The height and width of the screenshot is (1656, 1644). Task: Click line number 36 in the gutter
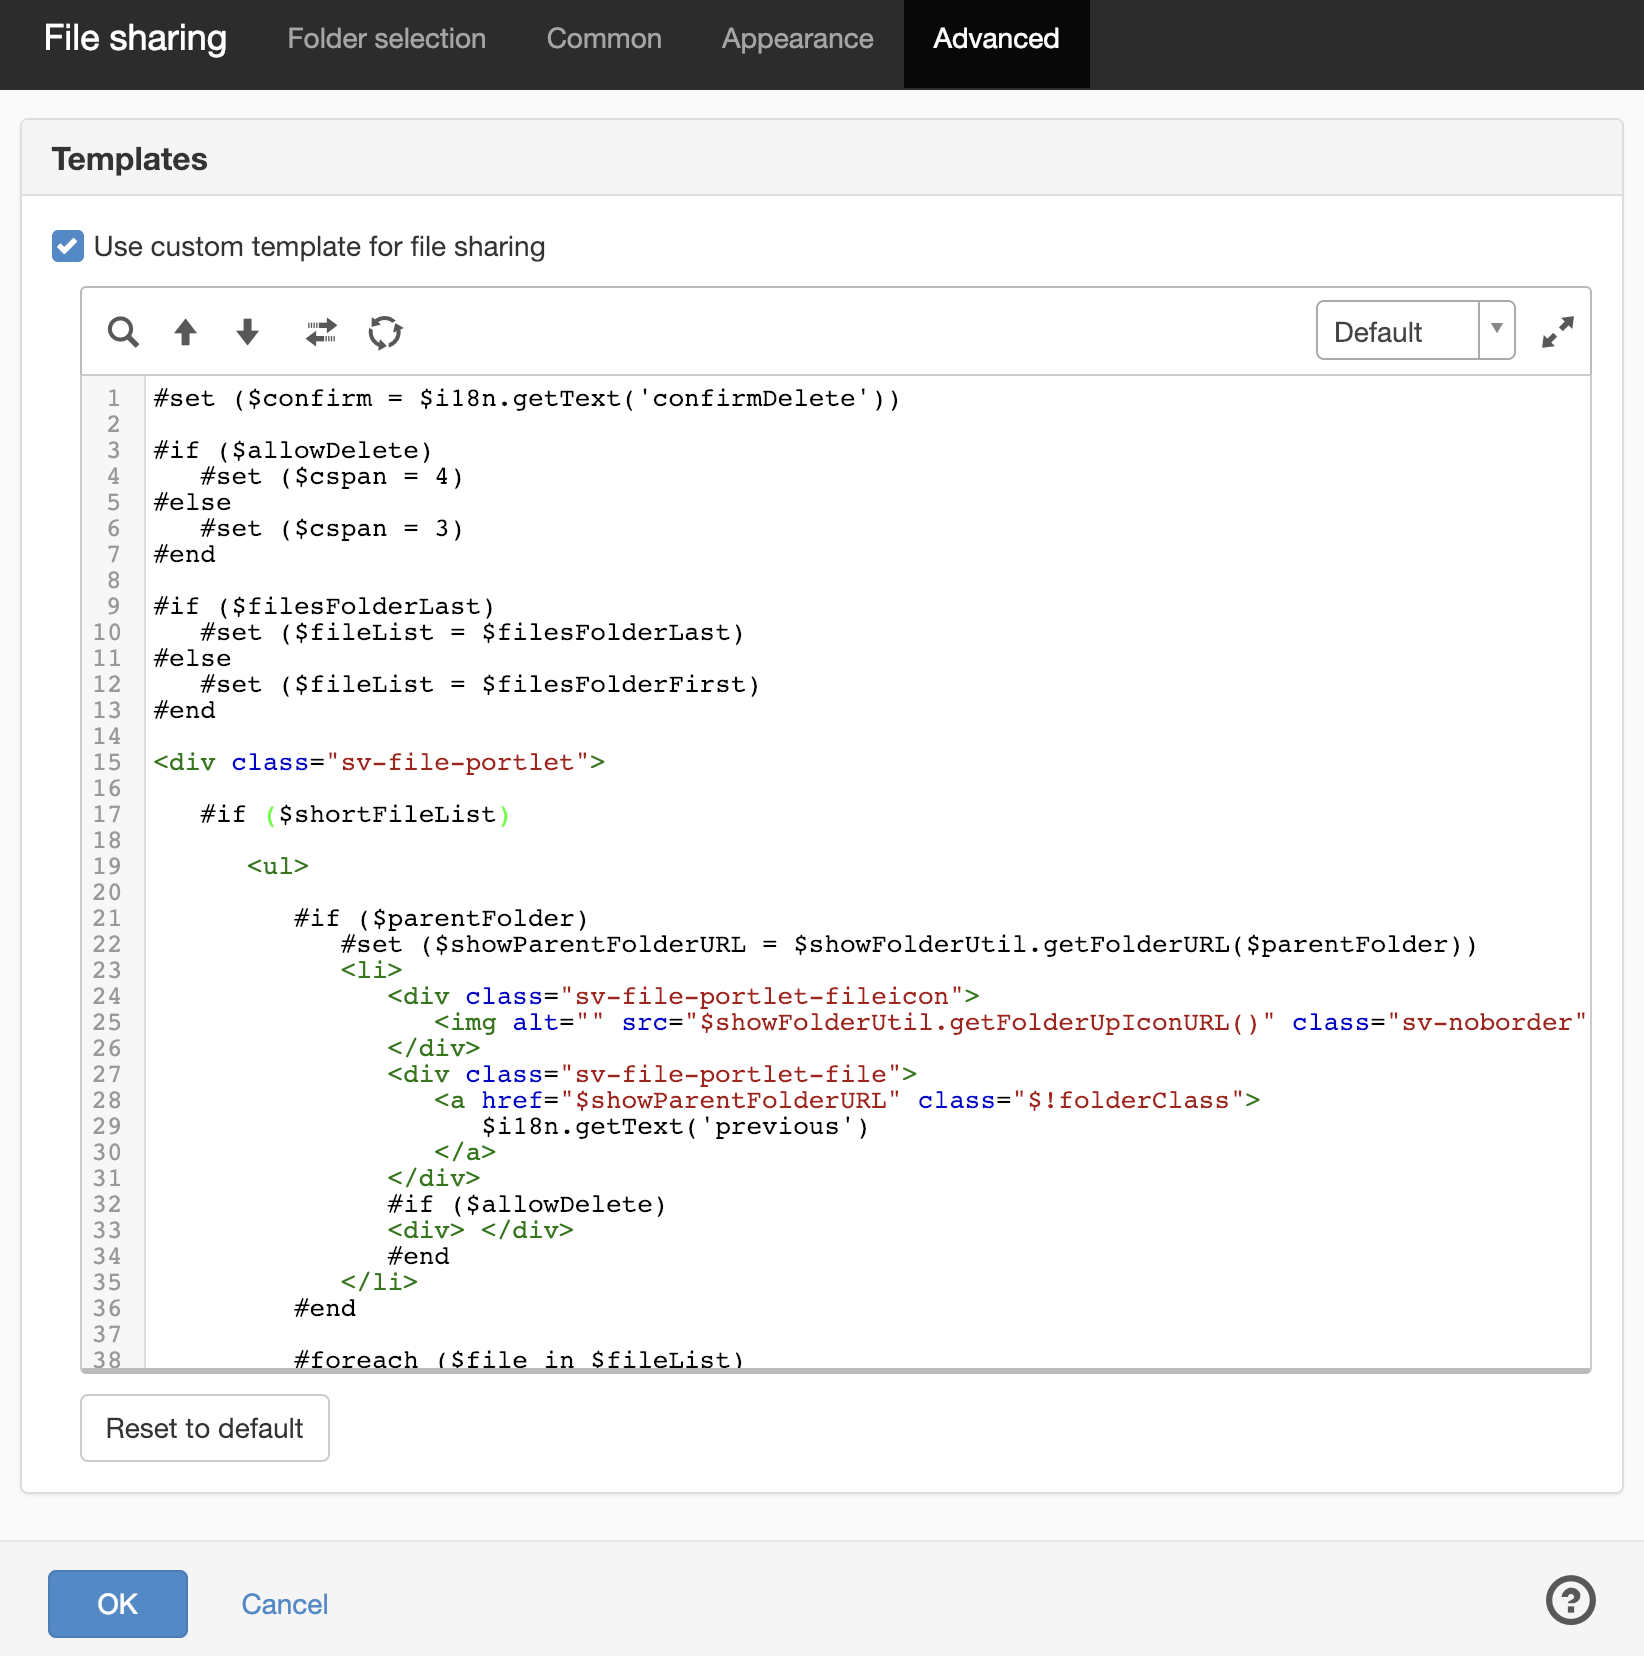point(107,1308)
